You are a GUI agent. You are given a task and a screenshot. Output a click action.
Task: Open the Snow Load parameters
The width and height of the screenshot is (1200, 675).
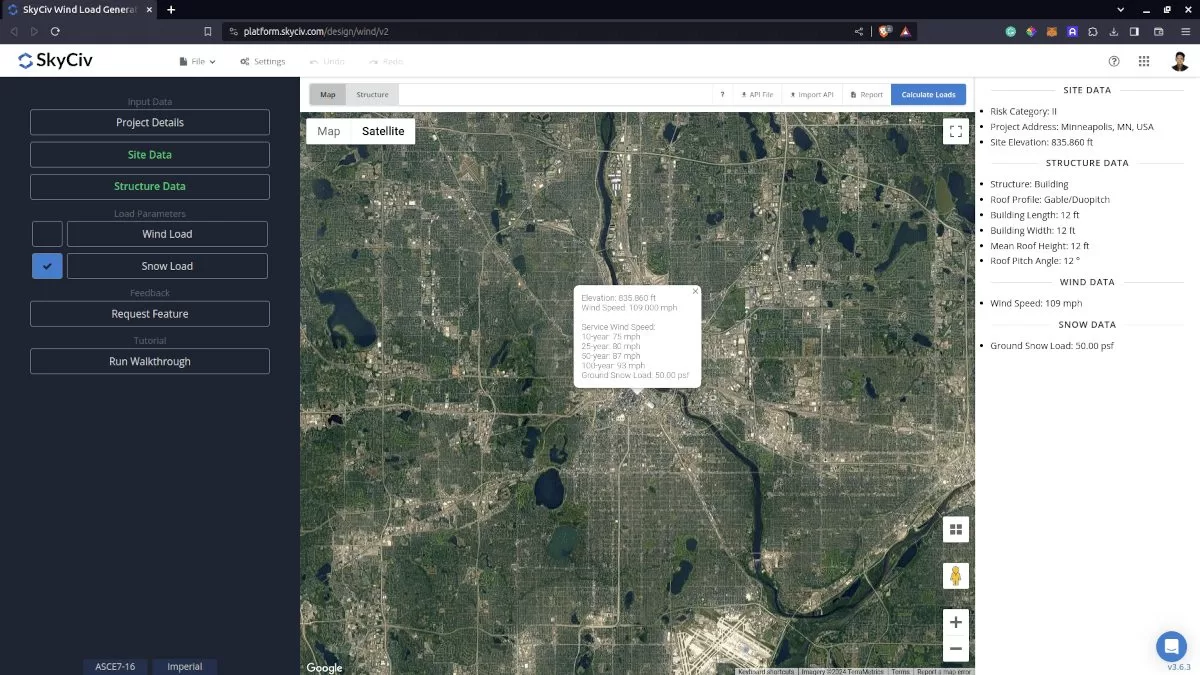coord(167,266)
